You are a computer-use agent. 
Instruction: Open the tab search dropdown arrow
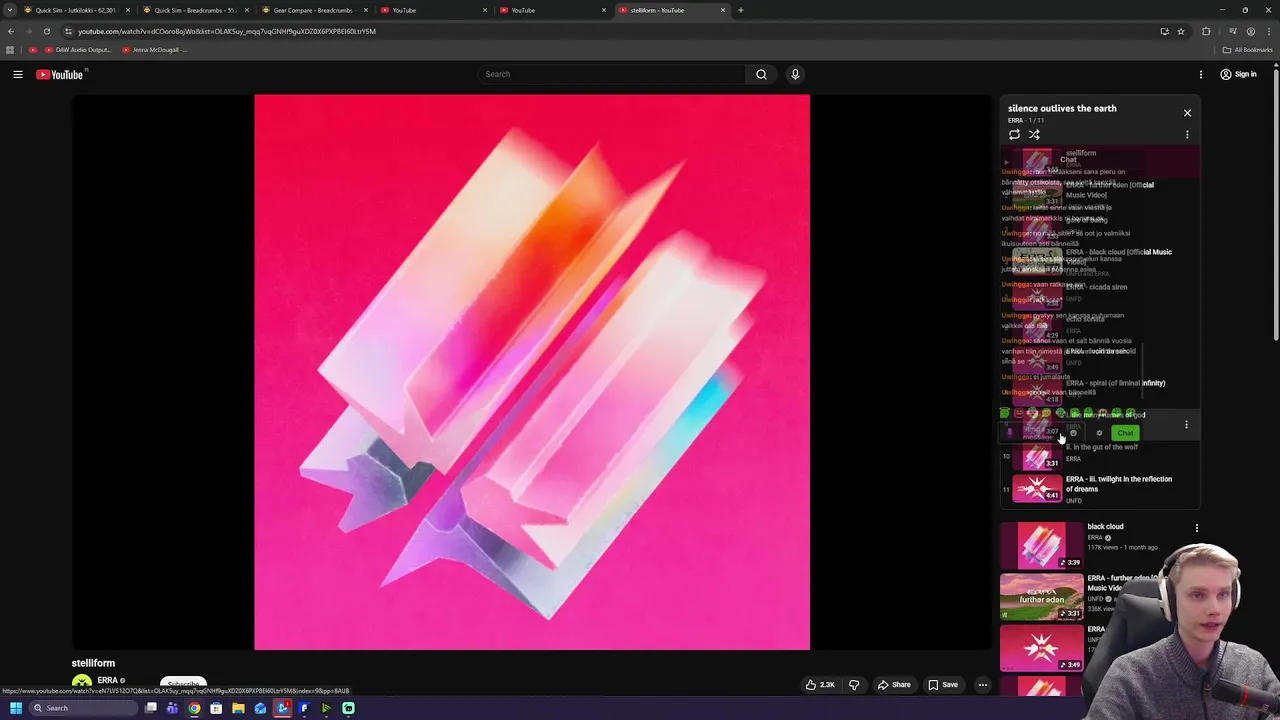tap(10, 10)
